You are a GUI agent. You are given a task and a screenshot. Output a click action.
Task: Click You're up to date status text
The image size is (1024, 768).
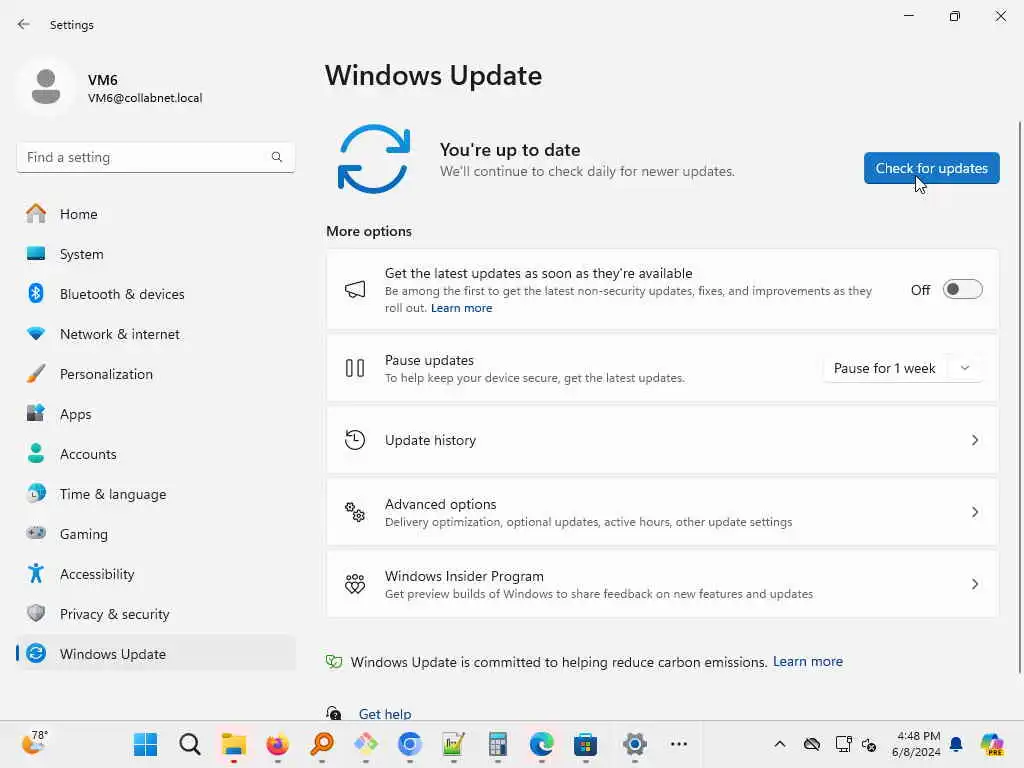click(510, 150)
